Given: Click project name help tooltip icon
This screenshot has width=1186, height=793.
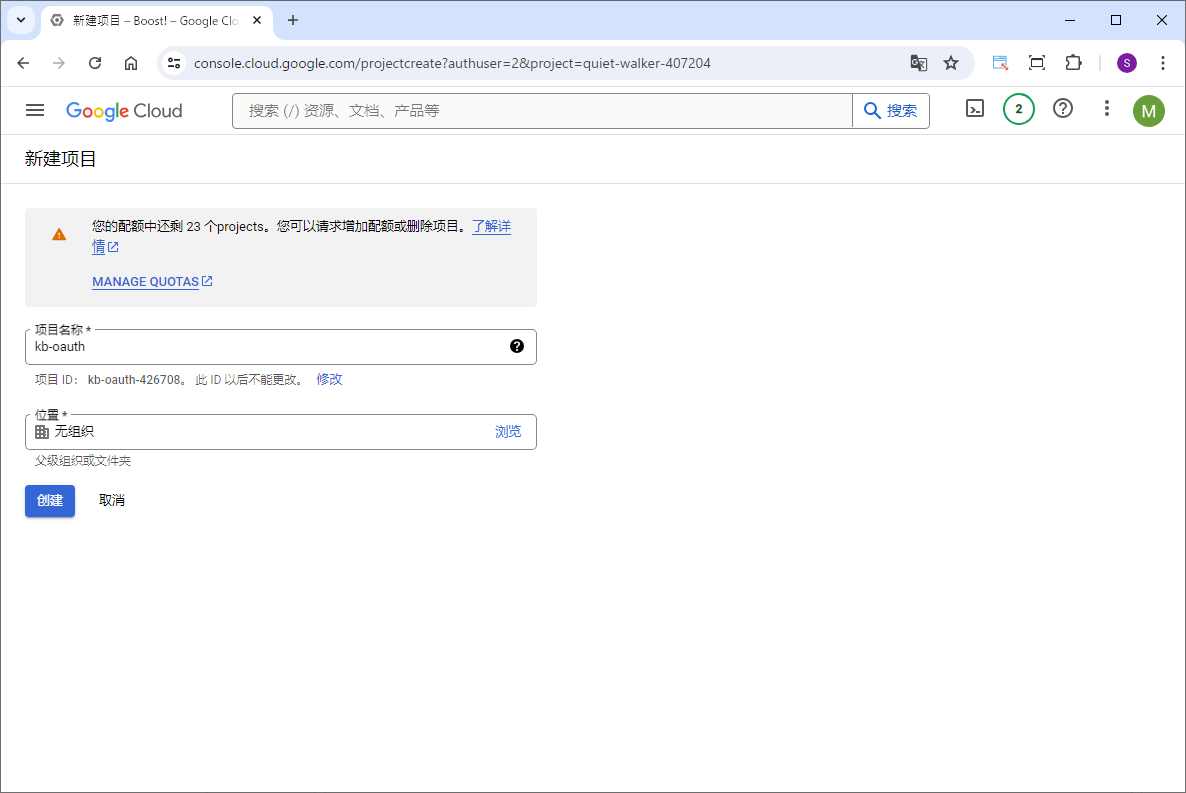Looking at the screenshot, I should [516, 346].
